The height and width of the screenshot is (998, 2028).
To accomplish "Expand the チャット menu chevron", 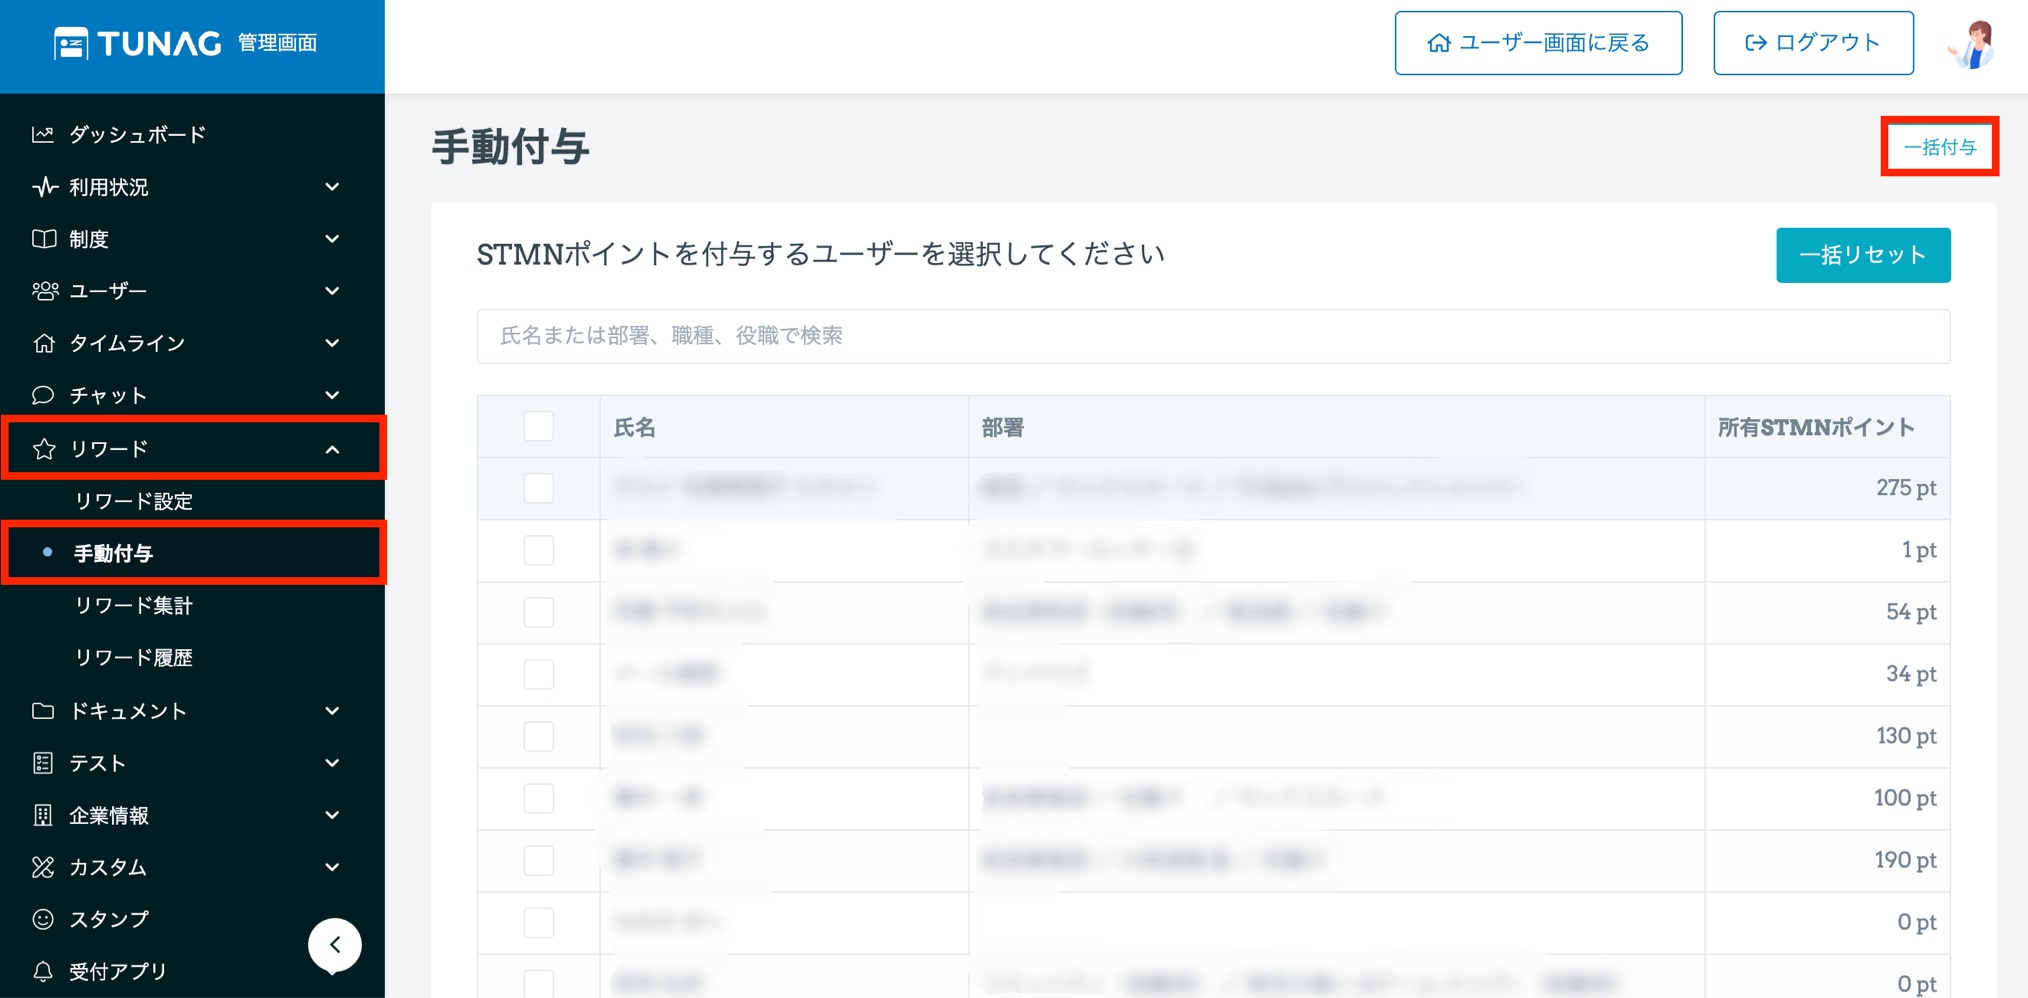I will [333, 395].
